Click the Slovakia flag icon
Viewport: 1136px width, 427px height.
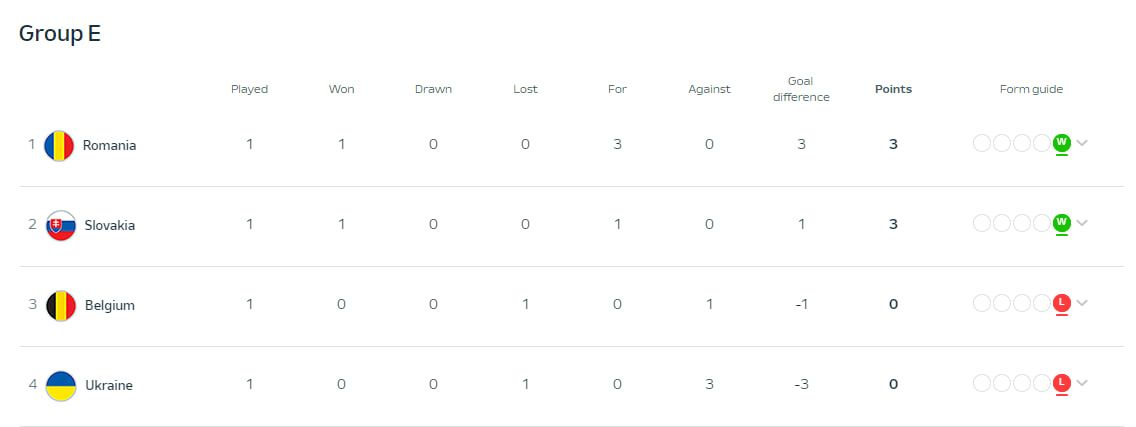pyautogui.click(x=60, y=225)
